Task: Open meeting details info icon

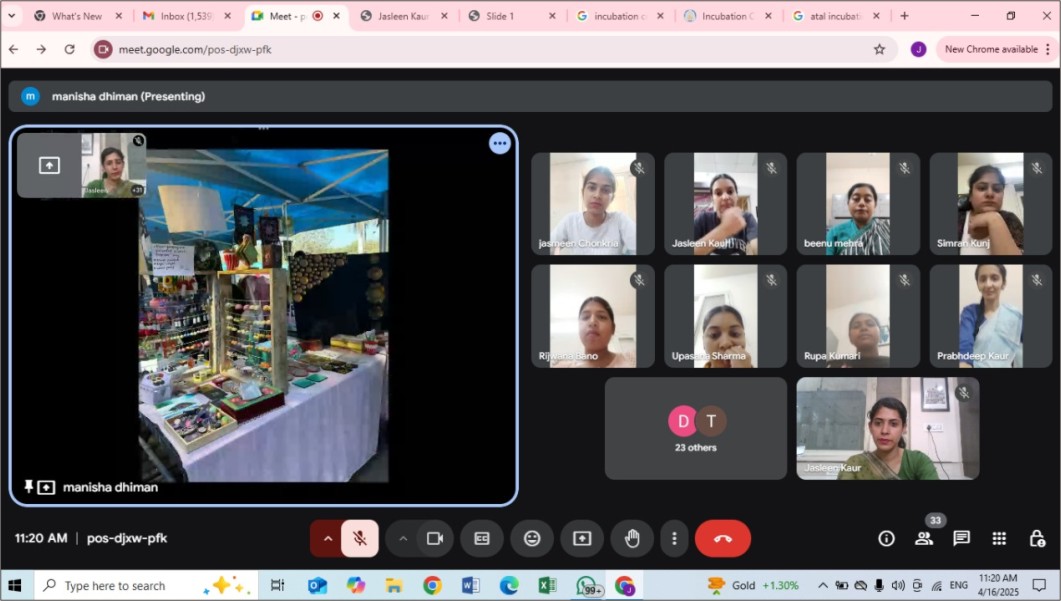Action: (x=886, y=538)
